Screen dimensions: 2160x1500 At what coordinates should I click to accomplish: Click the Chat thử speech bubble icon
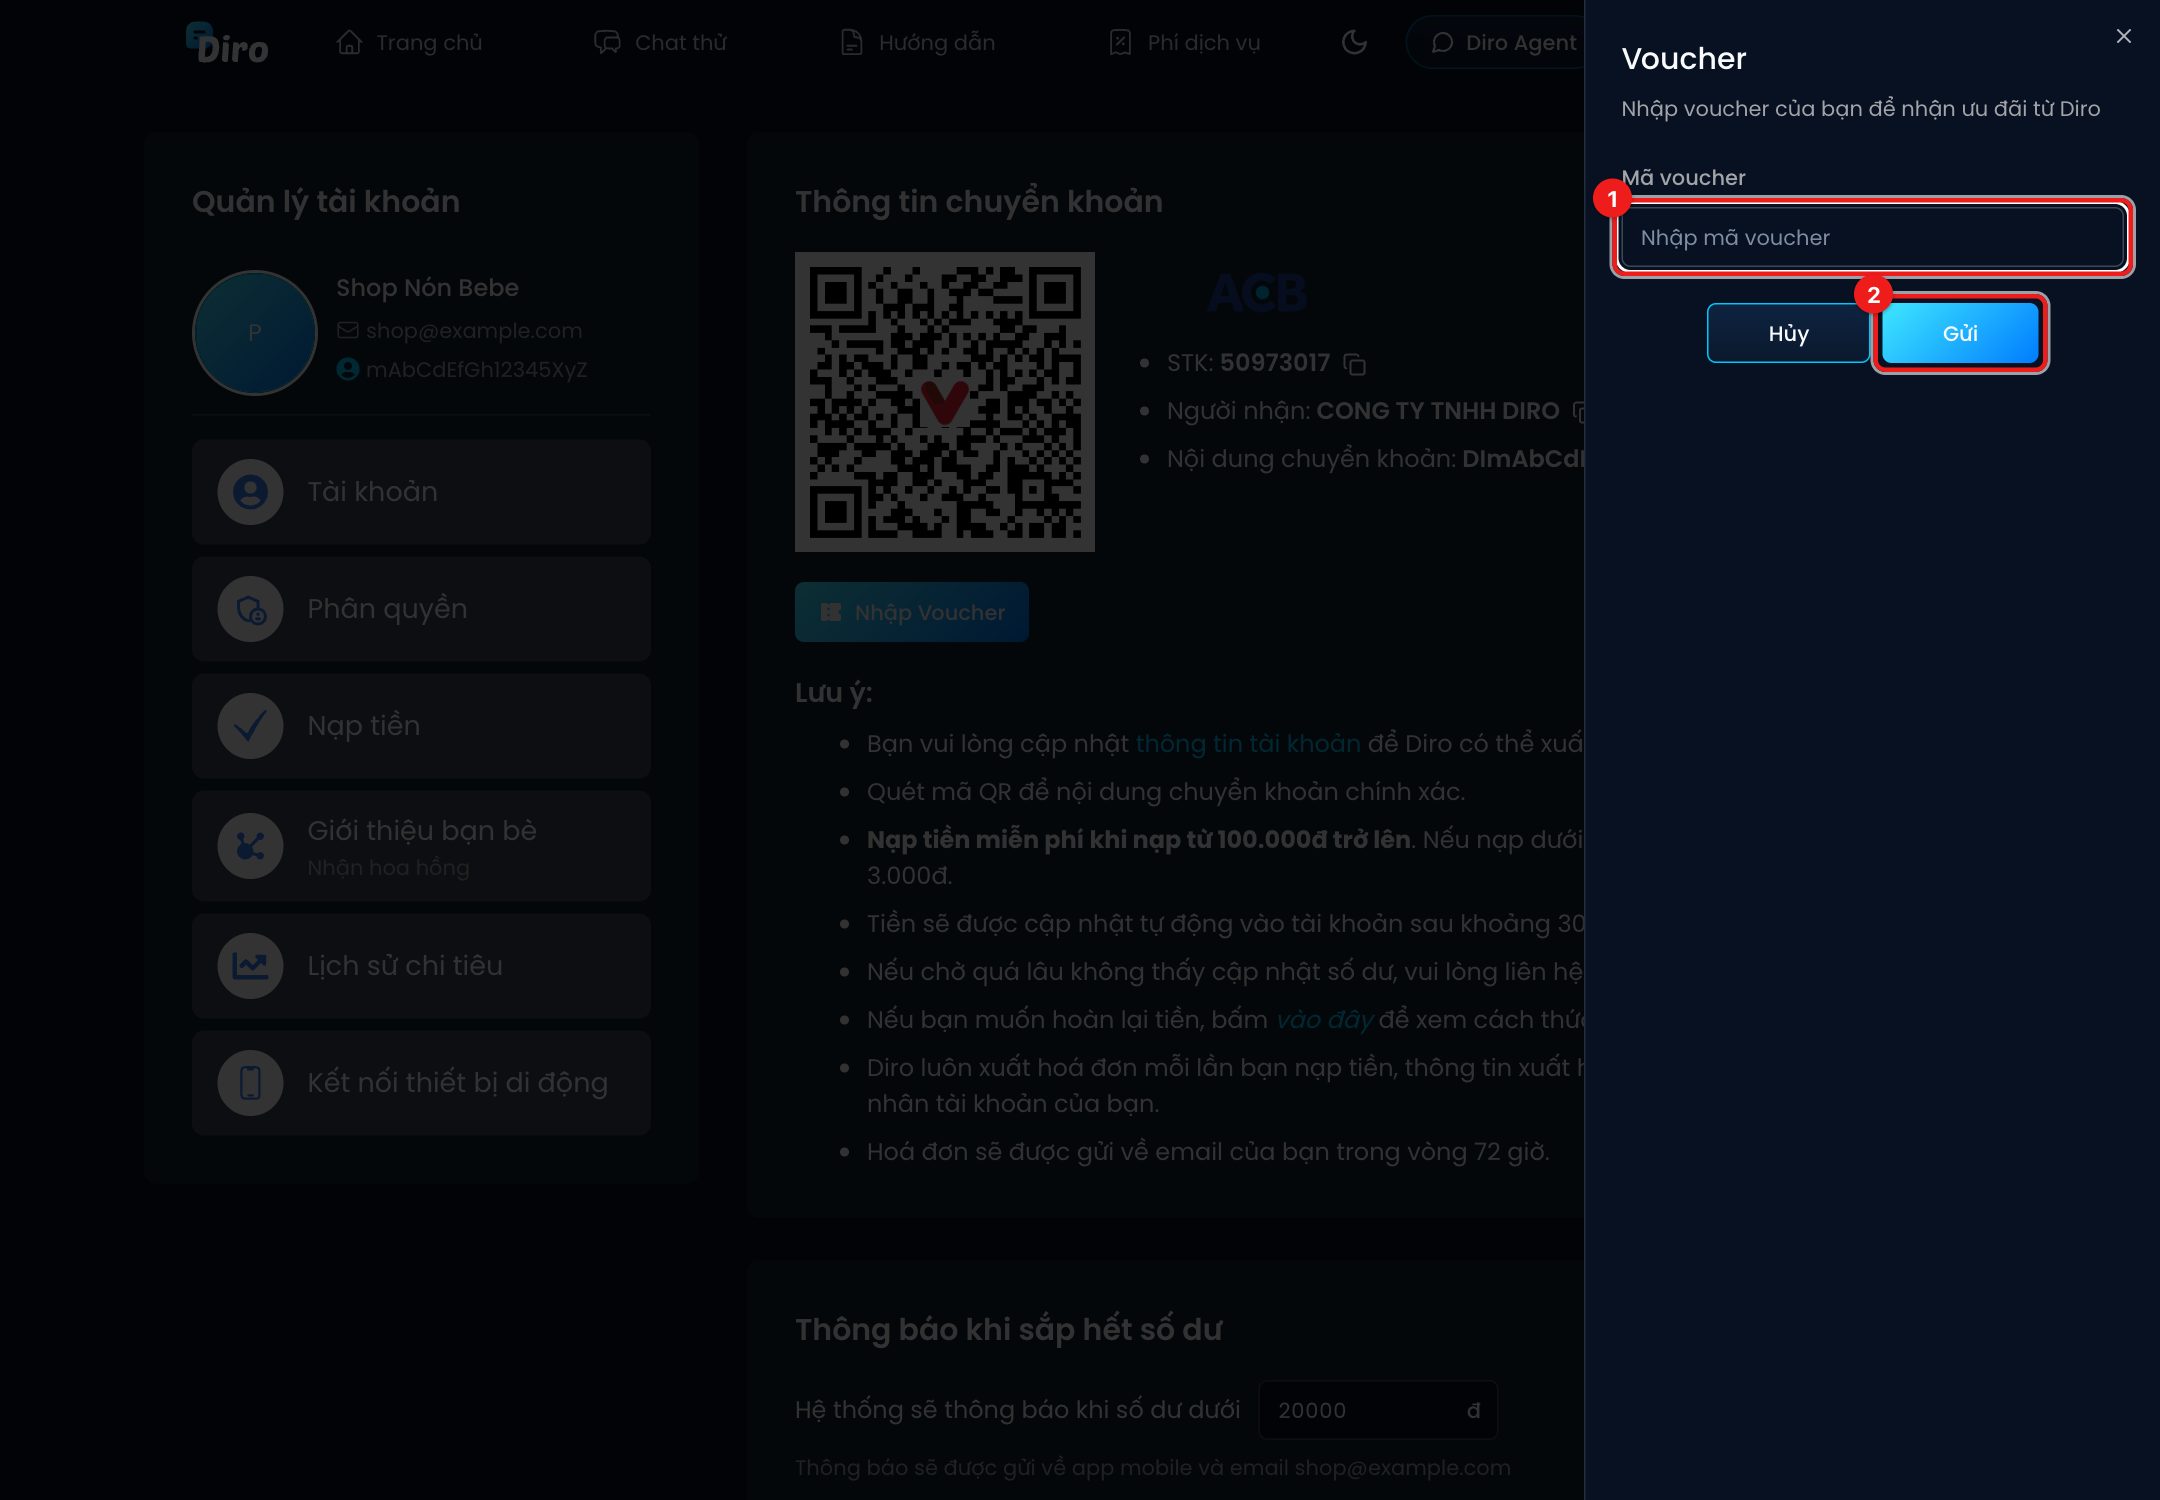607,42
